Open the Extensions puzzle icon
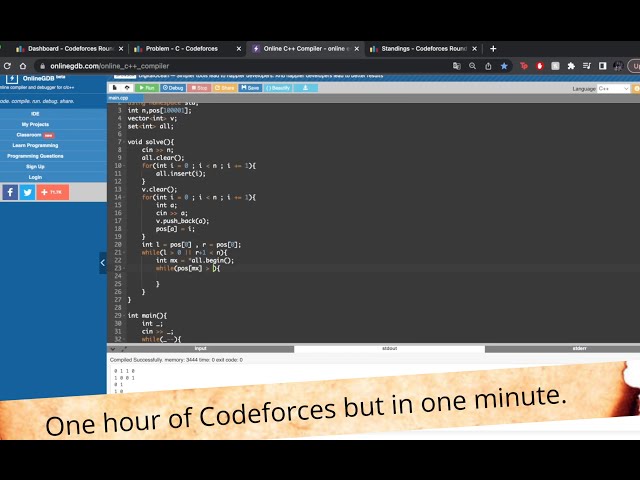 pyautogui.click(x=571, y=66)
